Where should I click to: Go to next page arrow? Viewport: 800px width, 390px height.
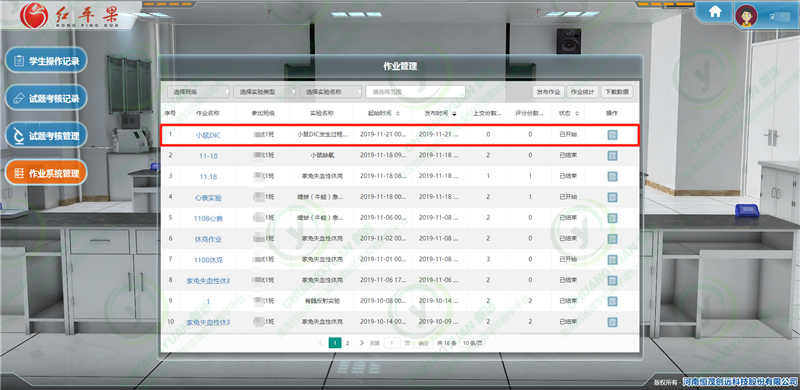click(x=361, y=343)
